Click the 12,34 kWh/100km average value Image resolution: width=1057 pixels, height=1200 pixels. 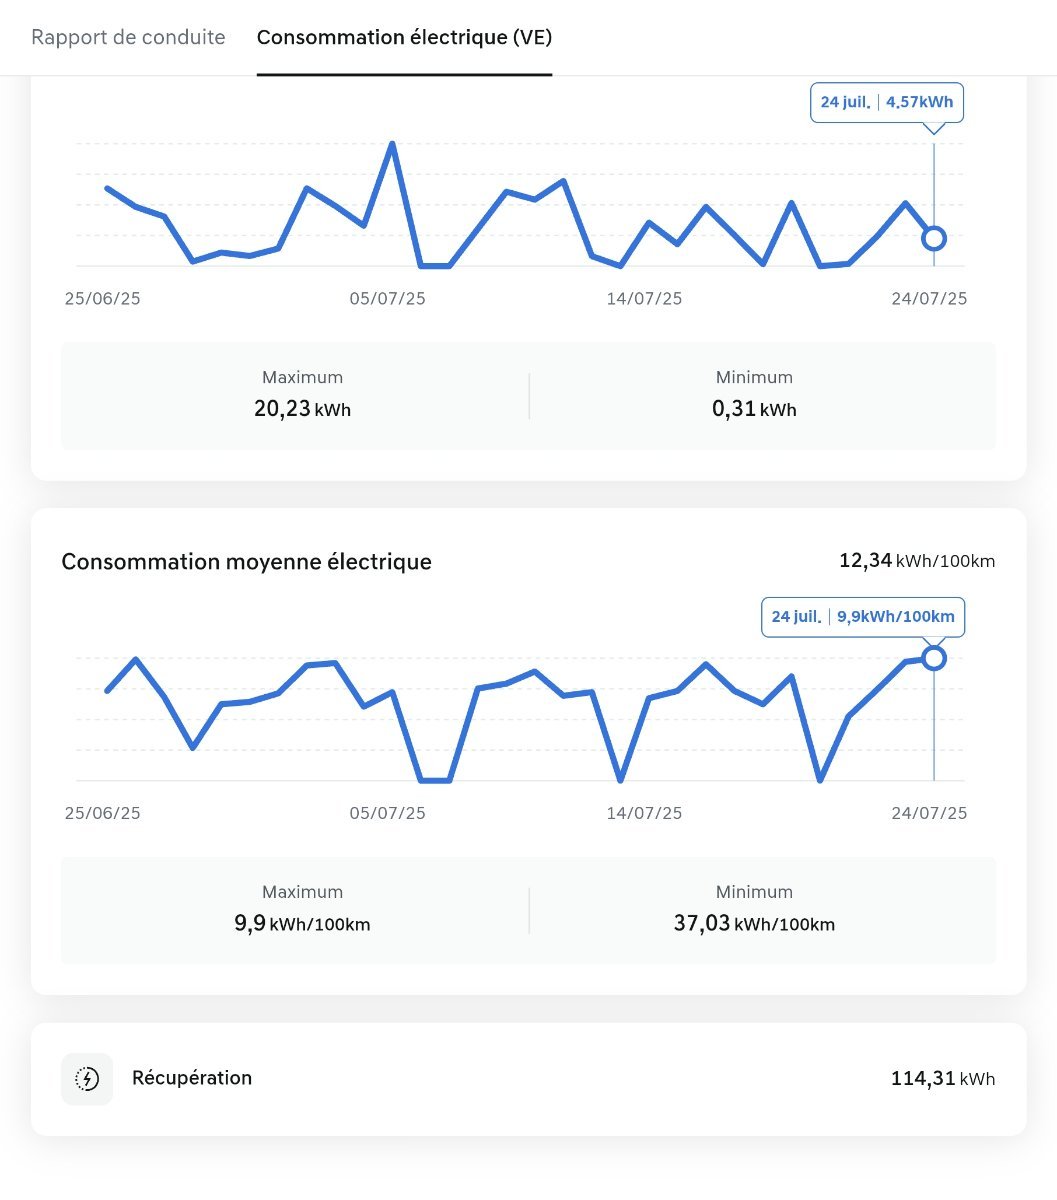pyautogui.click(x=917, y=561)
